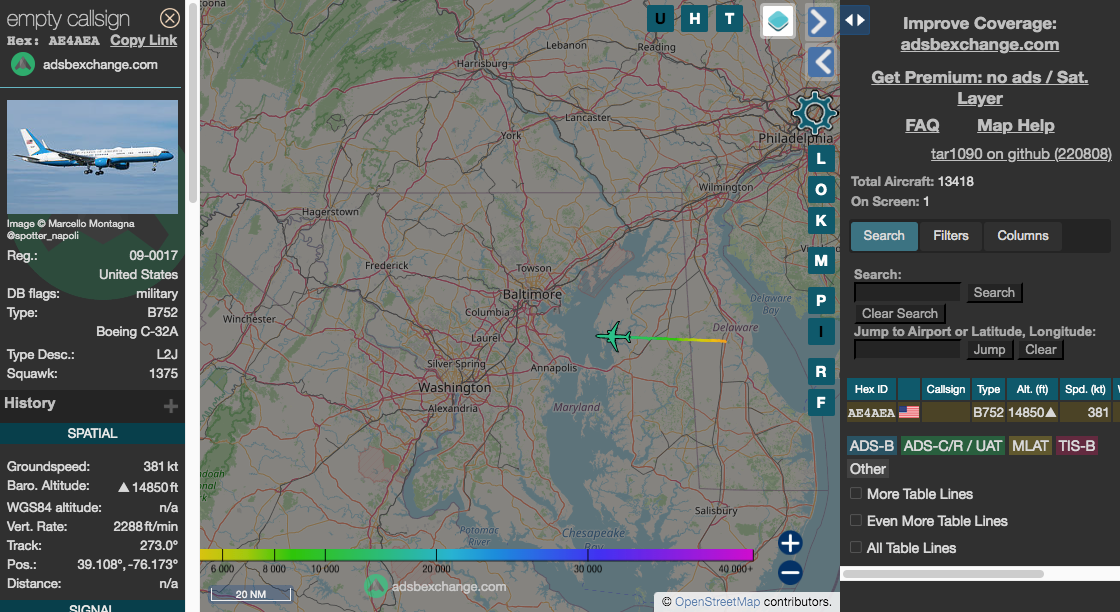Click the M map button

coord(821,261)
